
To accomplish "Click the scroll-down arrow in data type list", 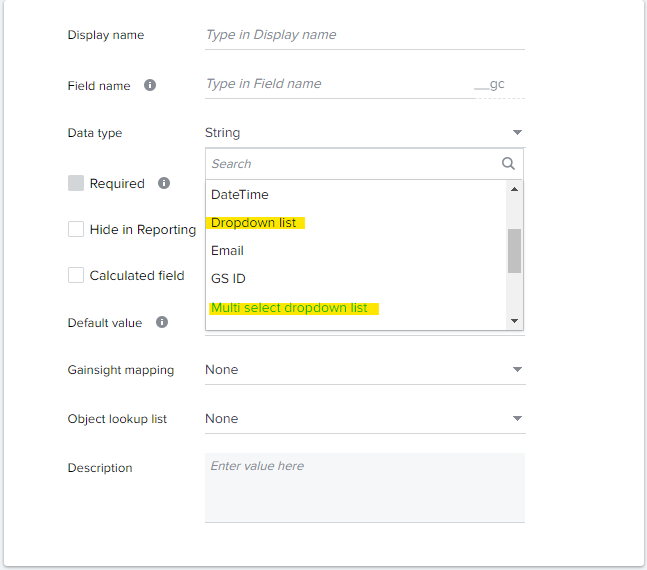I will [x=514, y=321].
